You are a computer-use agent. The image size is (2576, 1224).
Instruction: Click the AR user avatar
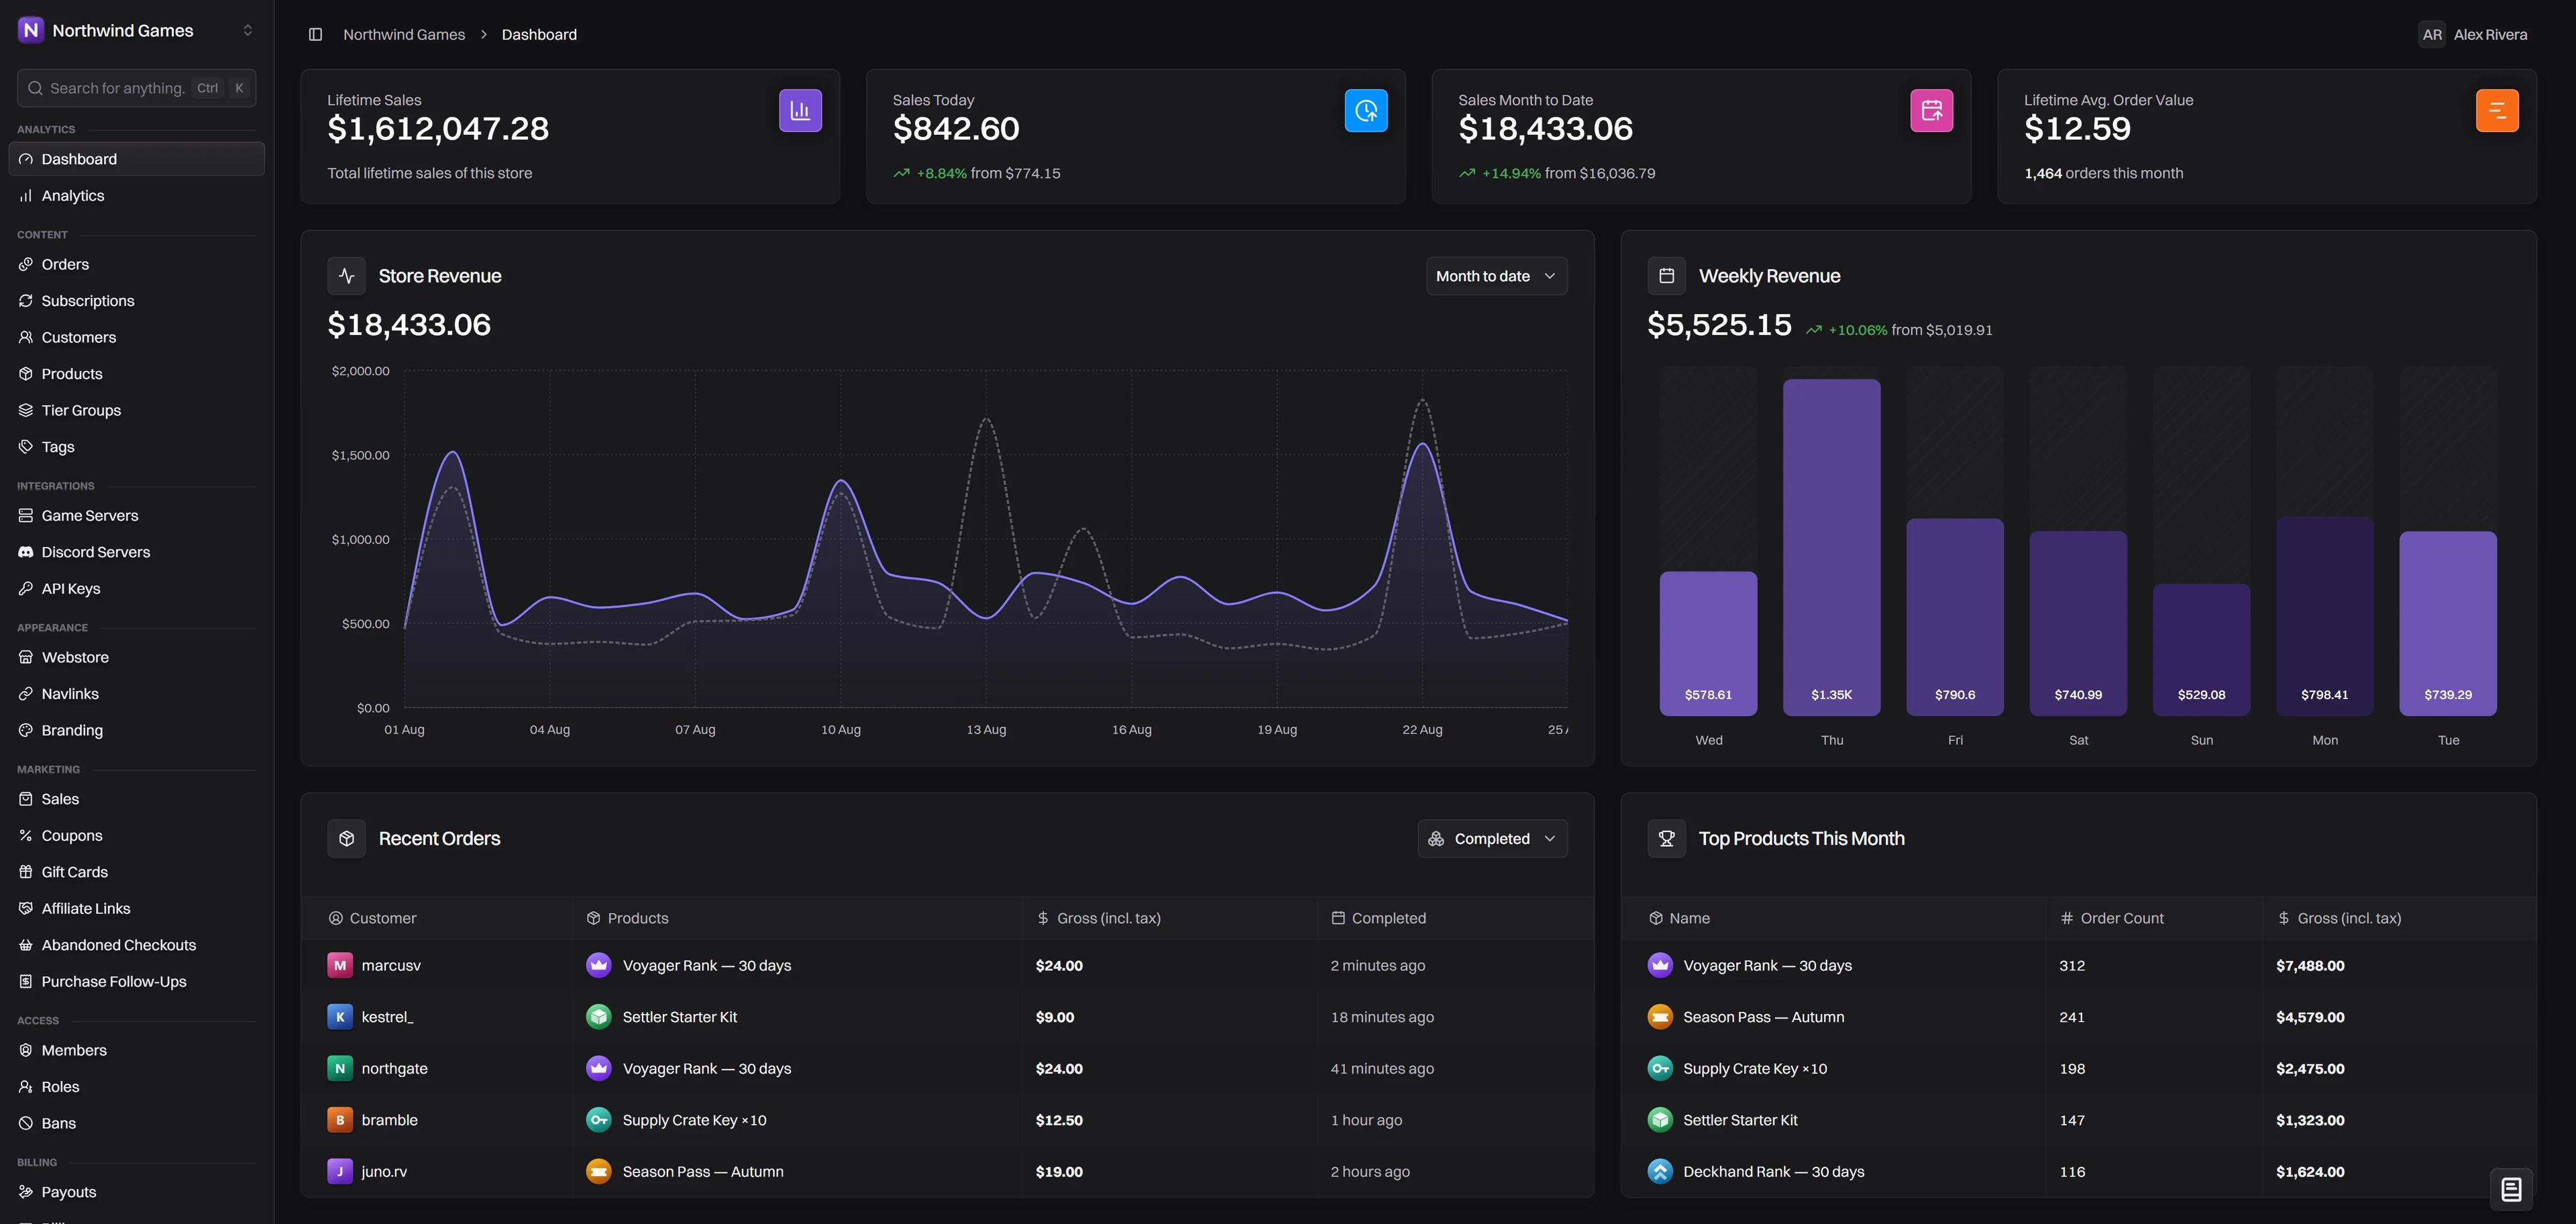click(x=2432, y=34)
